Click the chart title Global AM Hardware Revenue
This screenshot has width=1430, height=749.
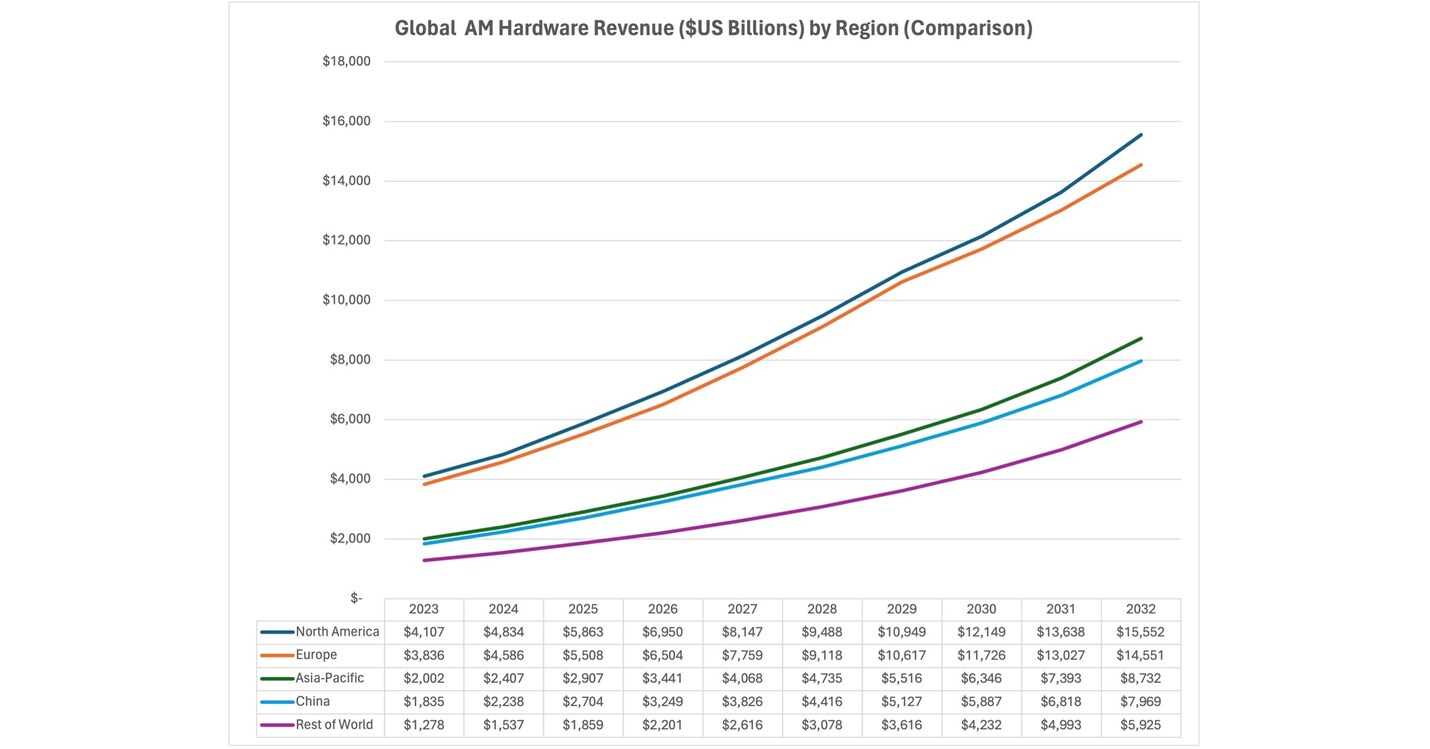(x=713, y=28)
